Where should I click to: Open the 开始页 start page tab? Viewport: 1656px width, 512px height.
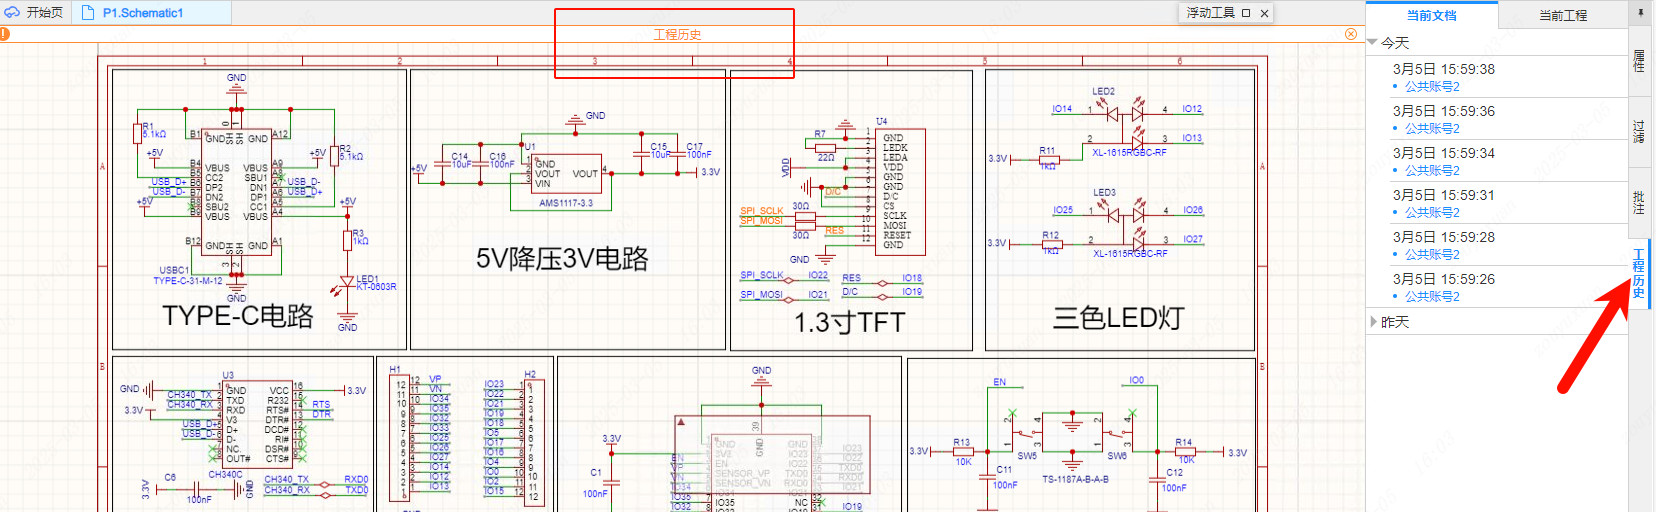coord(35,13)
